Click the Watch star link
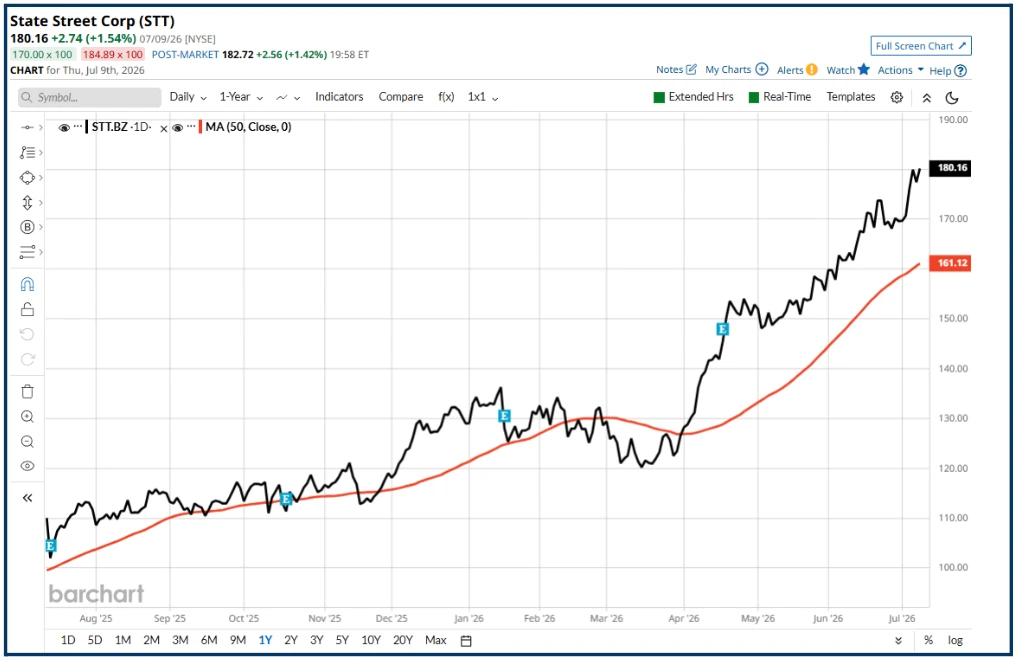The height and width of the screenshot is (660, 1016). [x=848, y=69]
